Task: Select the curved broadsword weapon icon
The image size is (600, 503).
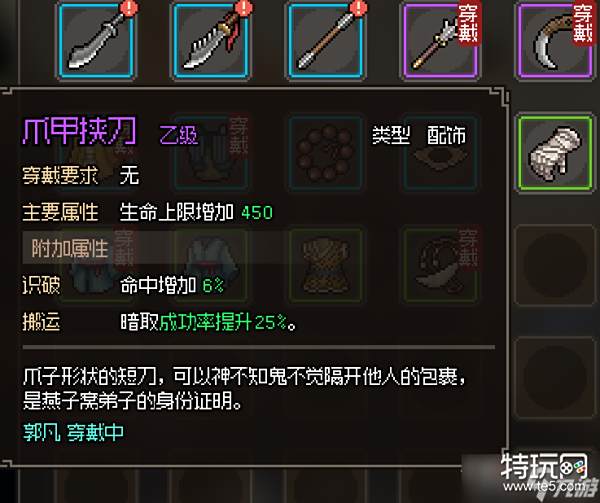Action: pos(96,41)
